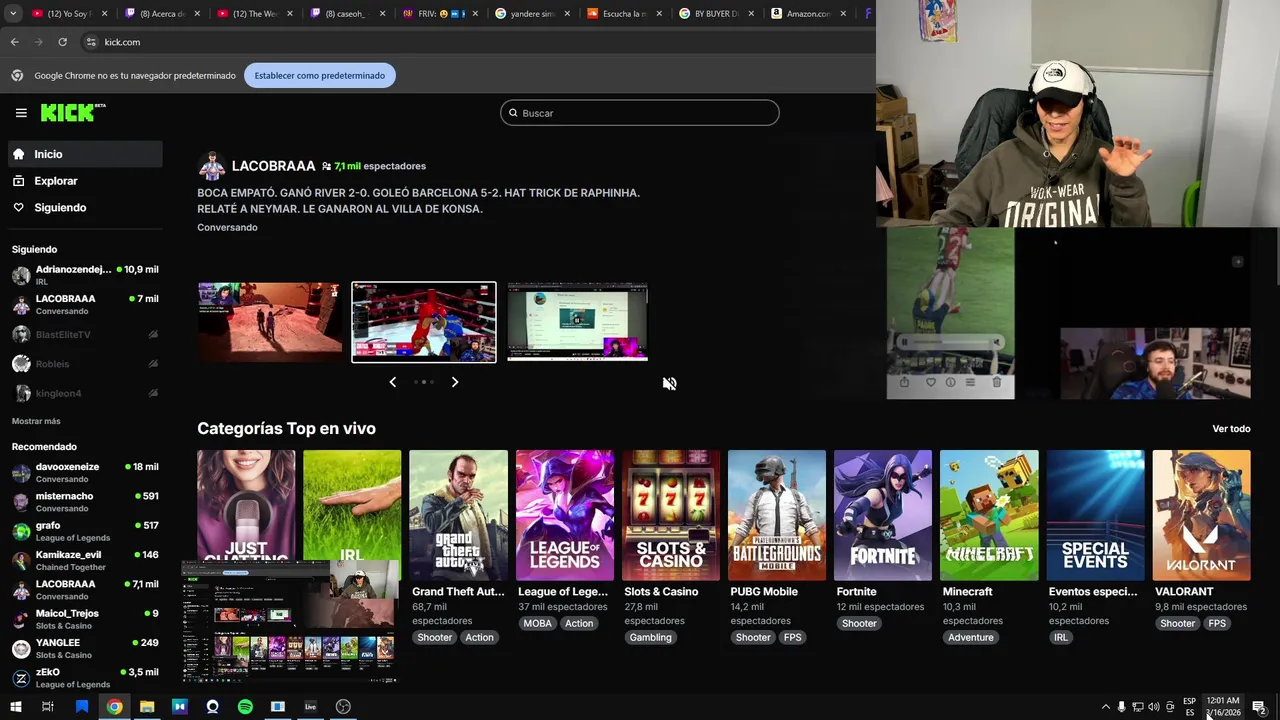
Task: Open the Minecraft category card
Action: pos(989,515)
